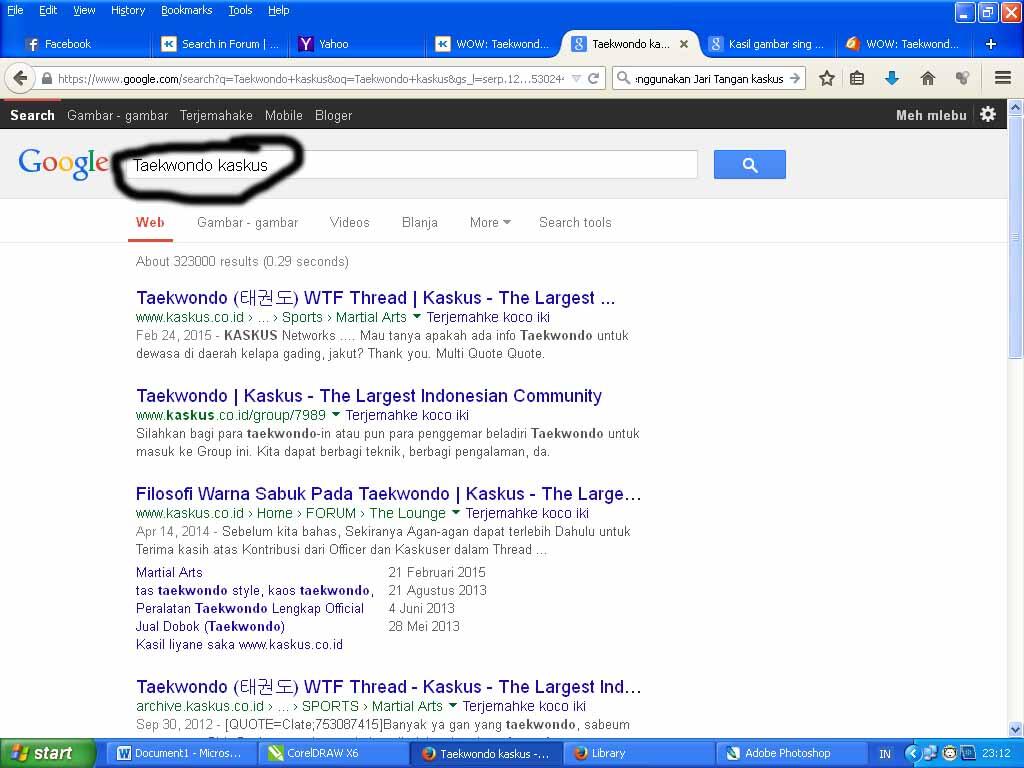This screenshot has width=1024, height=768.
Task: Open Google settings gear icon
Action: click(x=988, y=114)
